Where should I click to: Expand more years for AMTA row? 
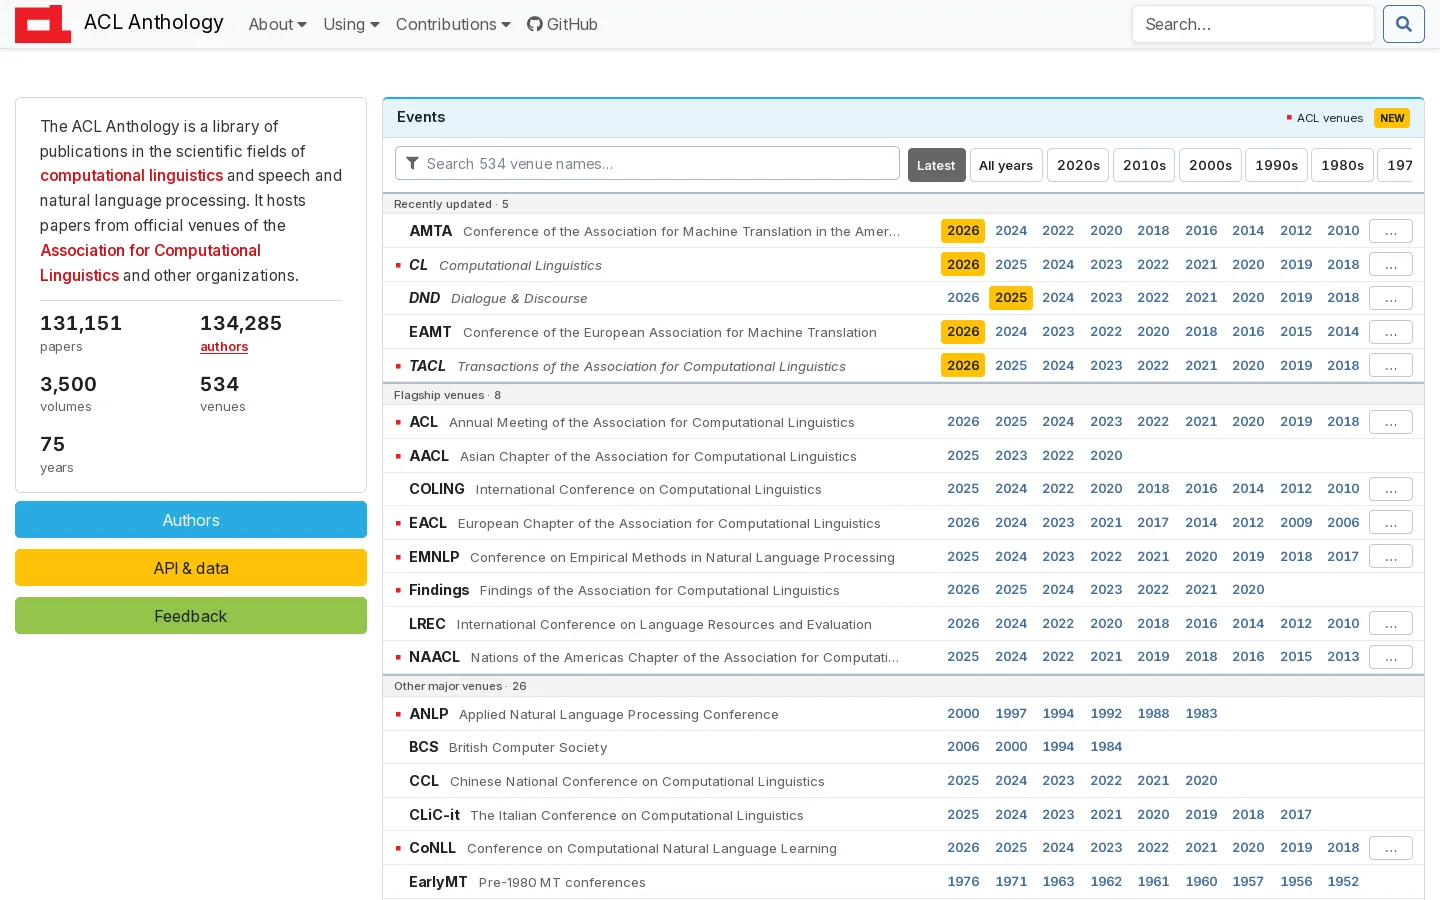pyautogui.click(x=1390, y=231)
